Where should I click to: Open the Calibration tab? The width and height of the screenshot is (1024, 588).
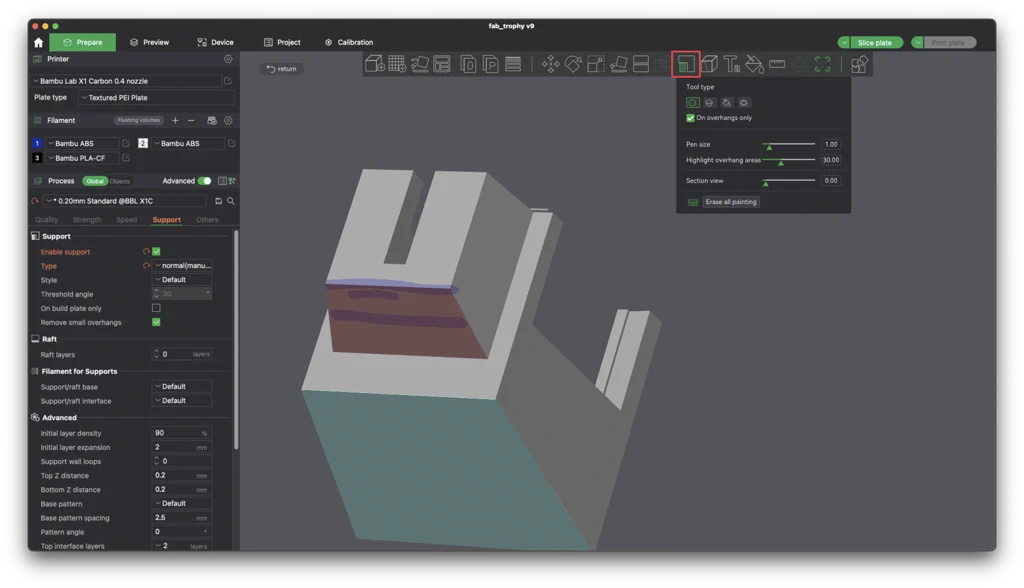point(349,42)
